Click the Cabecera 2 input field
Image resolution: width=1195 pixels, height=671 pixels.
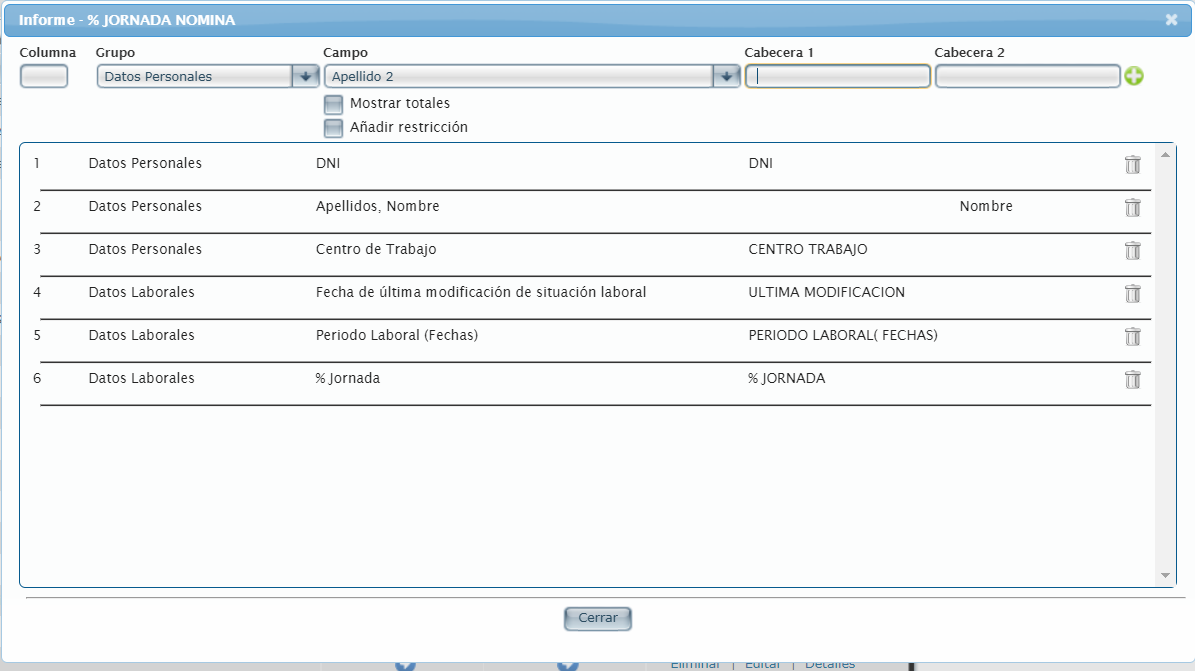[1027, 77]
